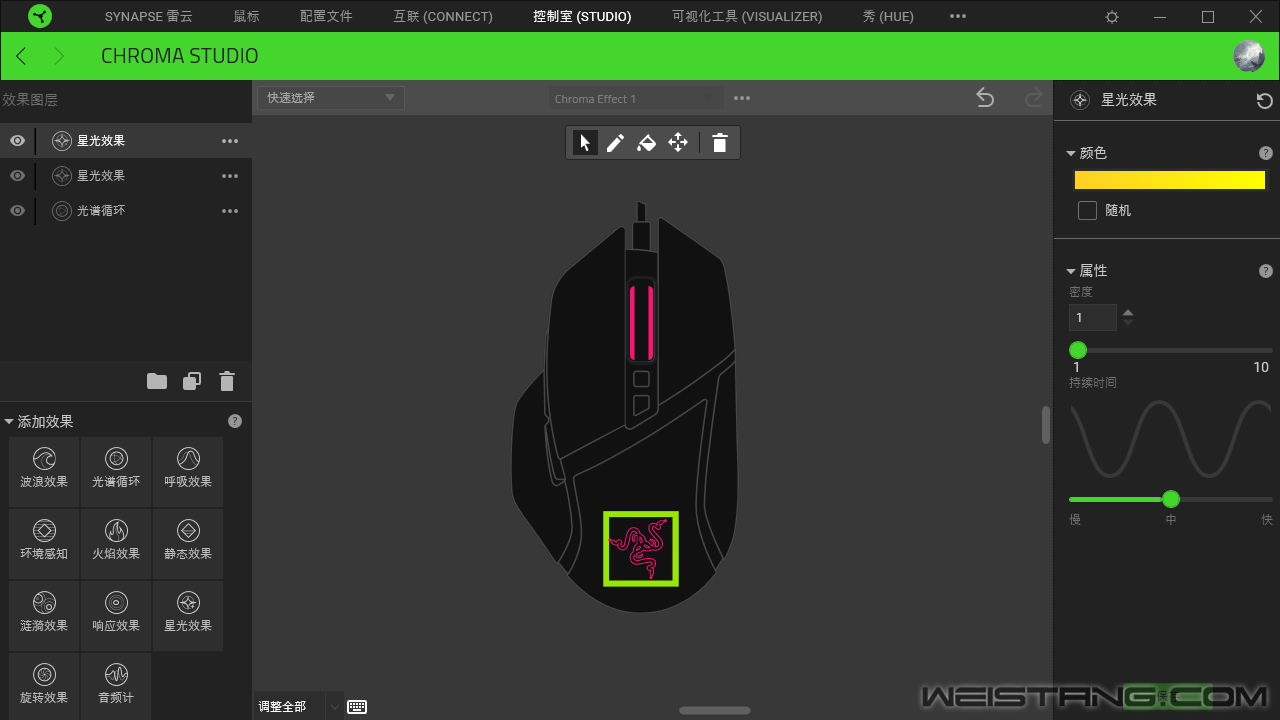Toggle visibility of second 星光效果 layer
The height and width of the screenshot is (720, 1280).
tap(17, 176)
